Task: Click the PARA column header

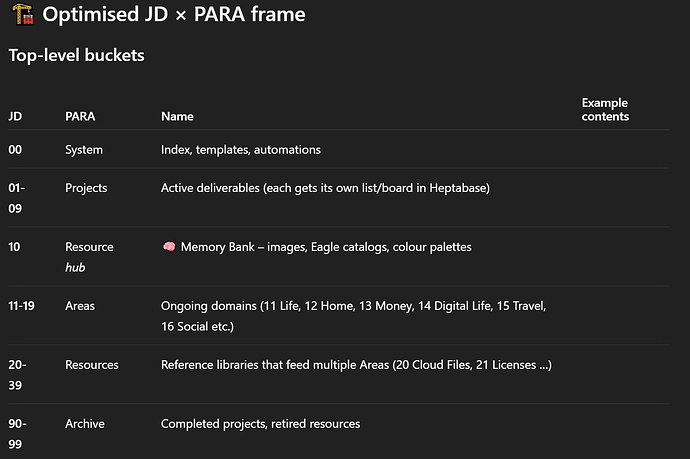Action: 80,116
